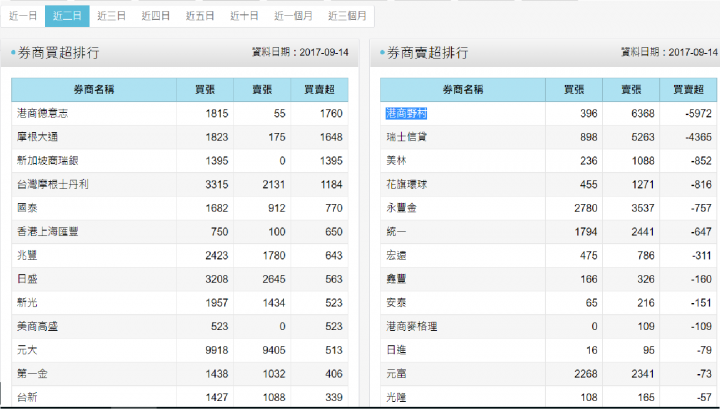Screen dimensions: 720x410
Task: Click broker name 台新
Action: [x=27, y=397]
